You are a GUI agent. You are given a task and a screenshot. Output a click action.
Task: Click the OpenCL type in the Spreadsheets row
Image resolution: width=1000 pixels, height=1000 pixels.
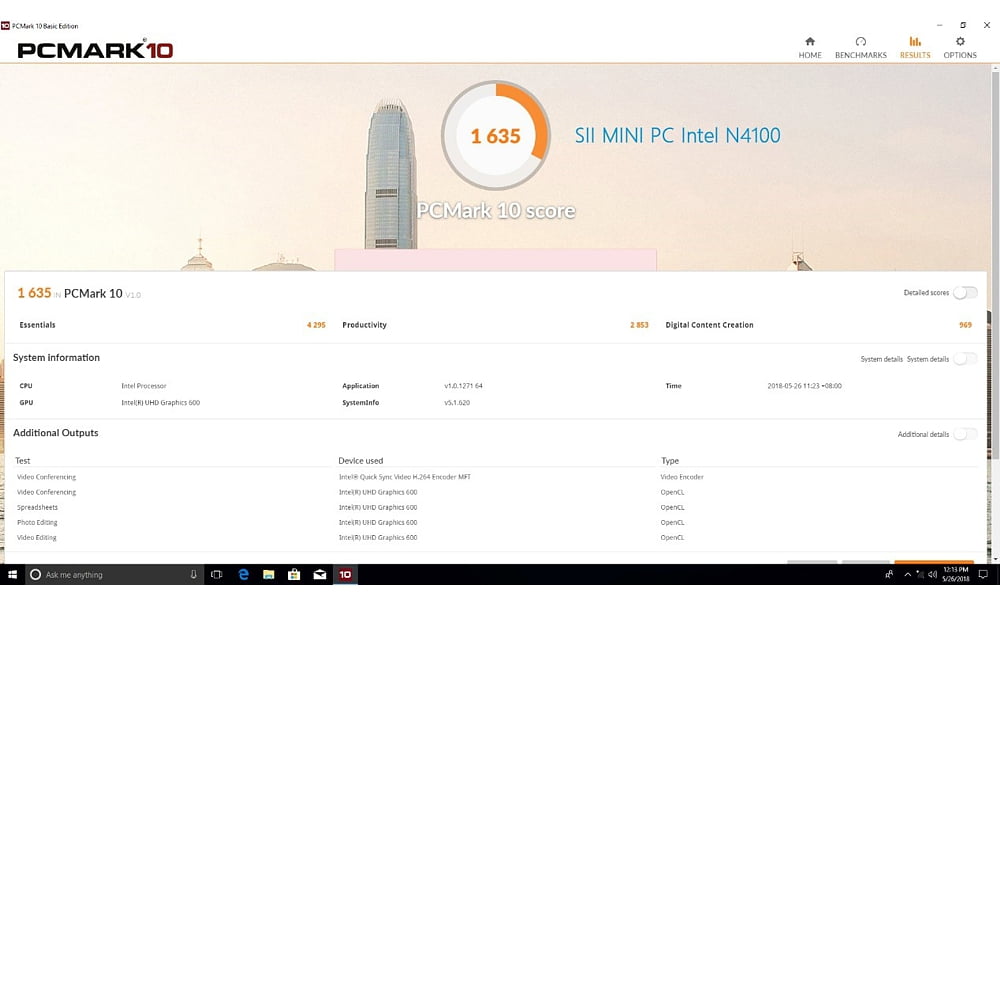672,508
